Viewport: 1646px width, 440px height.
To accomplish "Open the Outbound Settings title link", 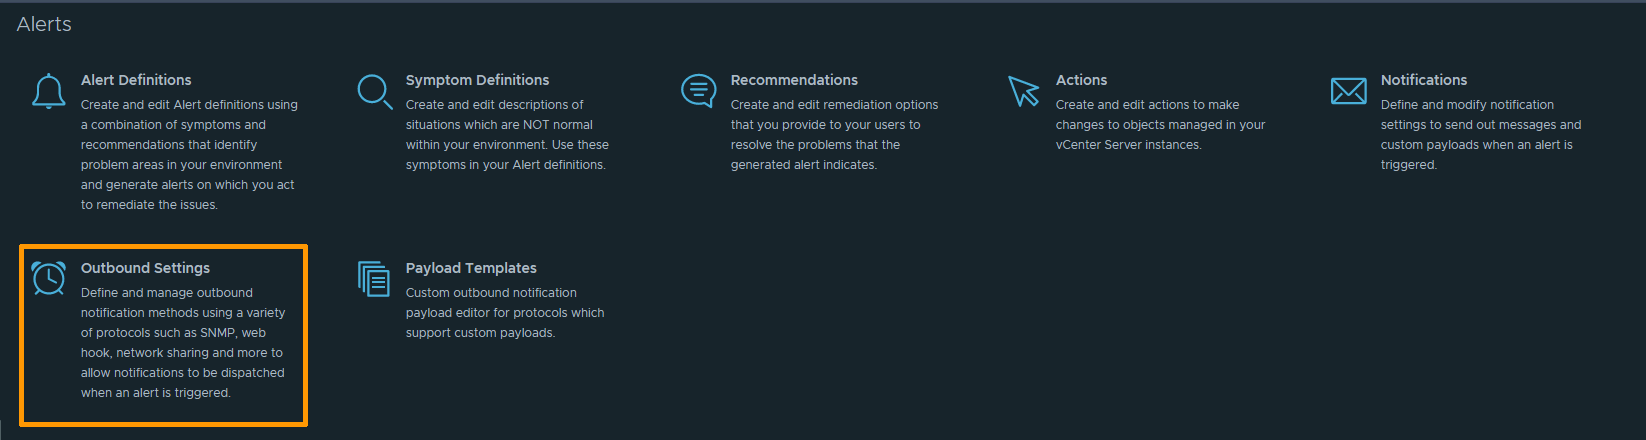I will 145,268.
